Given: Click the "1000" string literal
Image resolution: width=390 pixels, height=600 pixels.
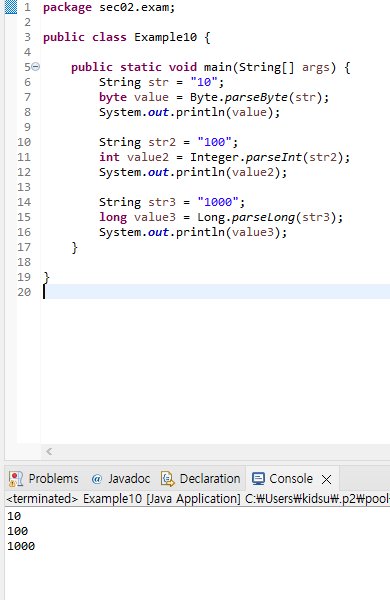Looking at the screenshot, I should point(218,202).
